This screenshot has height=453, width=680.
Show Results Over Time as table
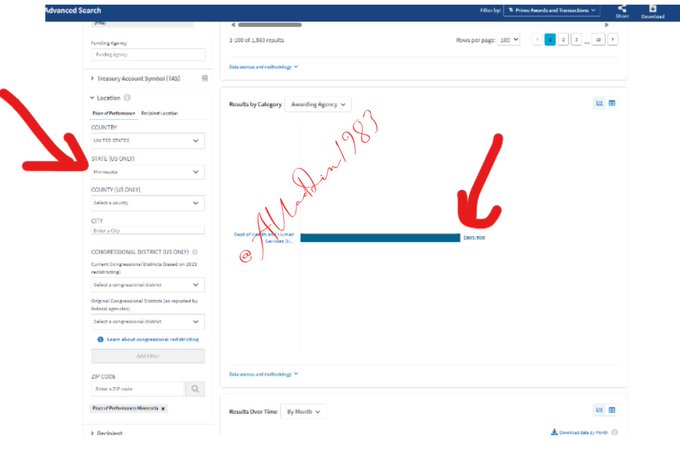click(612, 410)
